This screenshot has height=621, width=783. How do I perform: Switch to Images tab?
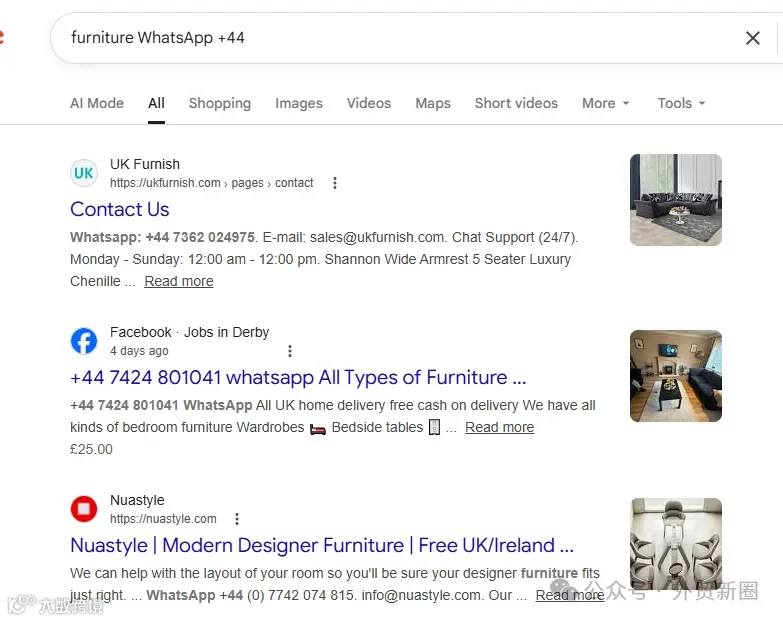pos(299,103)
